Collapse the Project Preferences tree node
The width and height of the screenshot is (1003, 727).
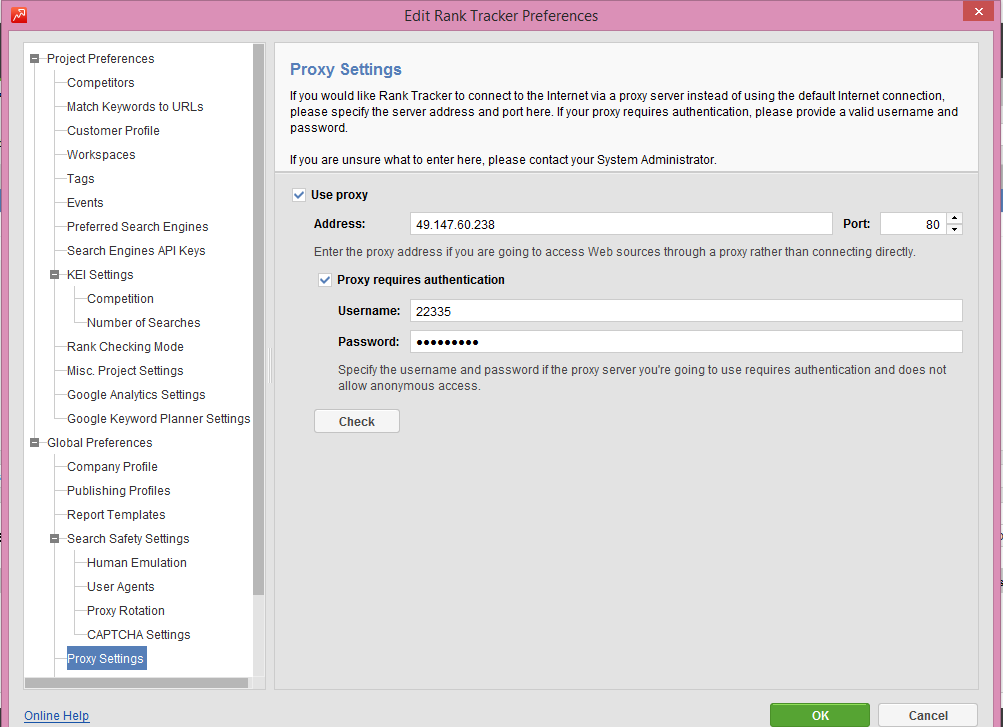point(36,59)
